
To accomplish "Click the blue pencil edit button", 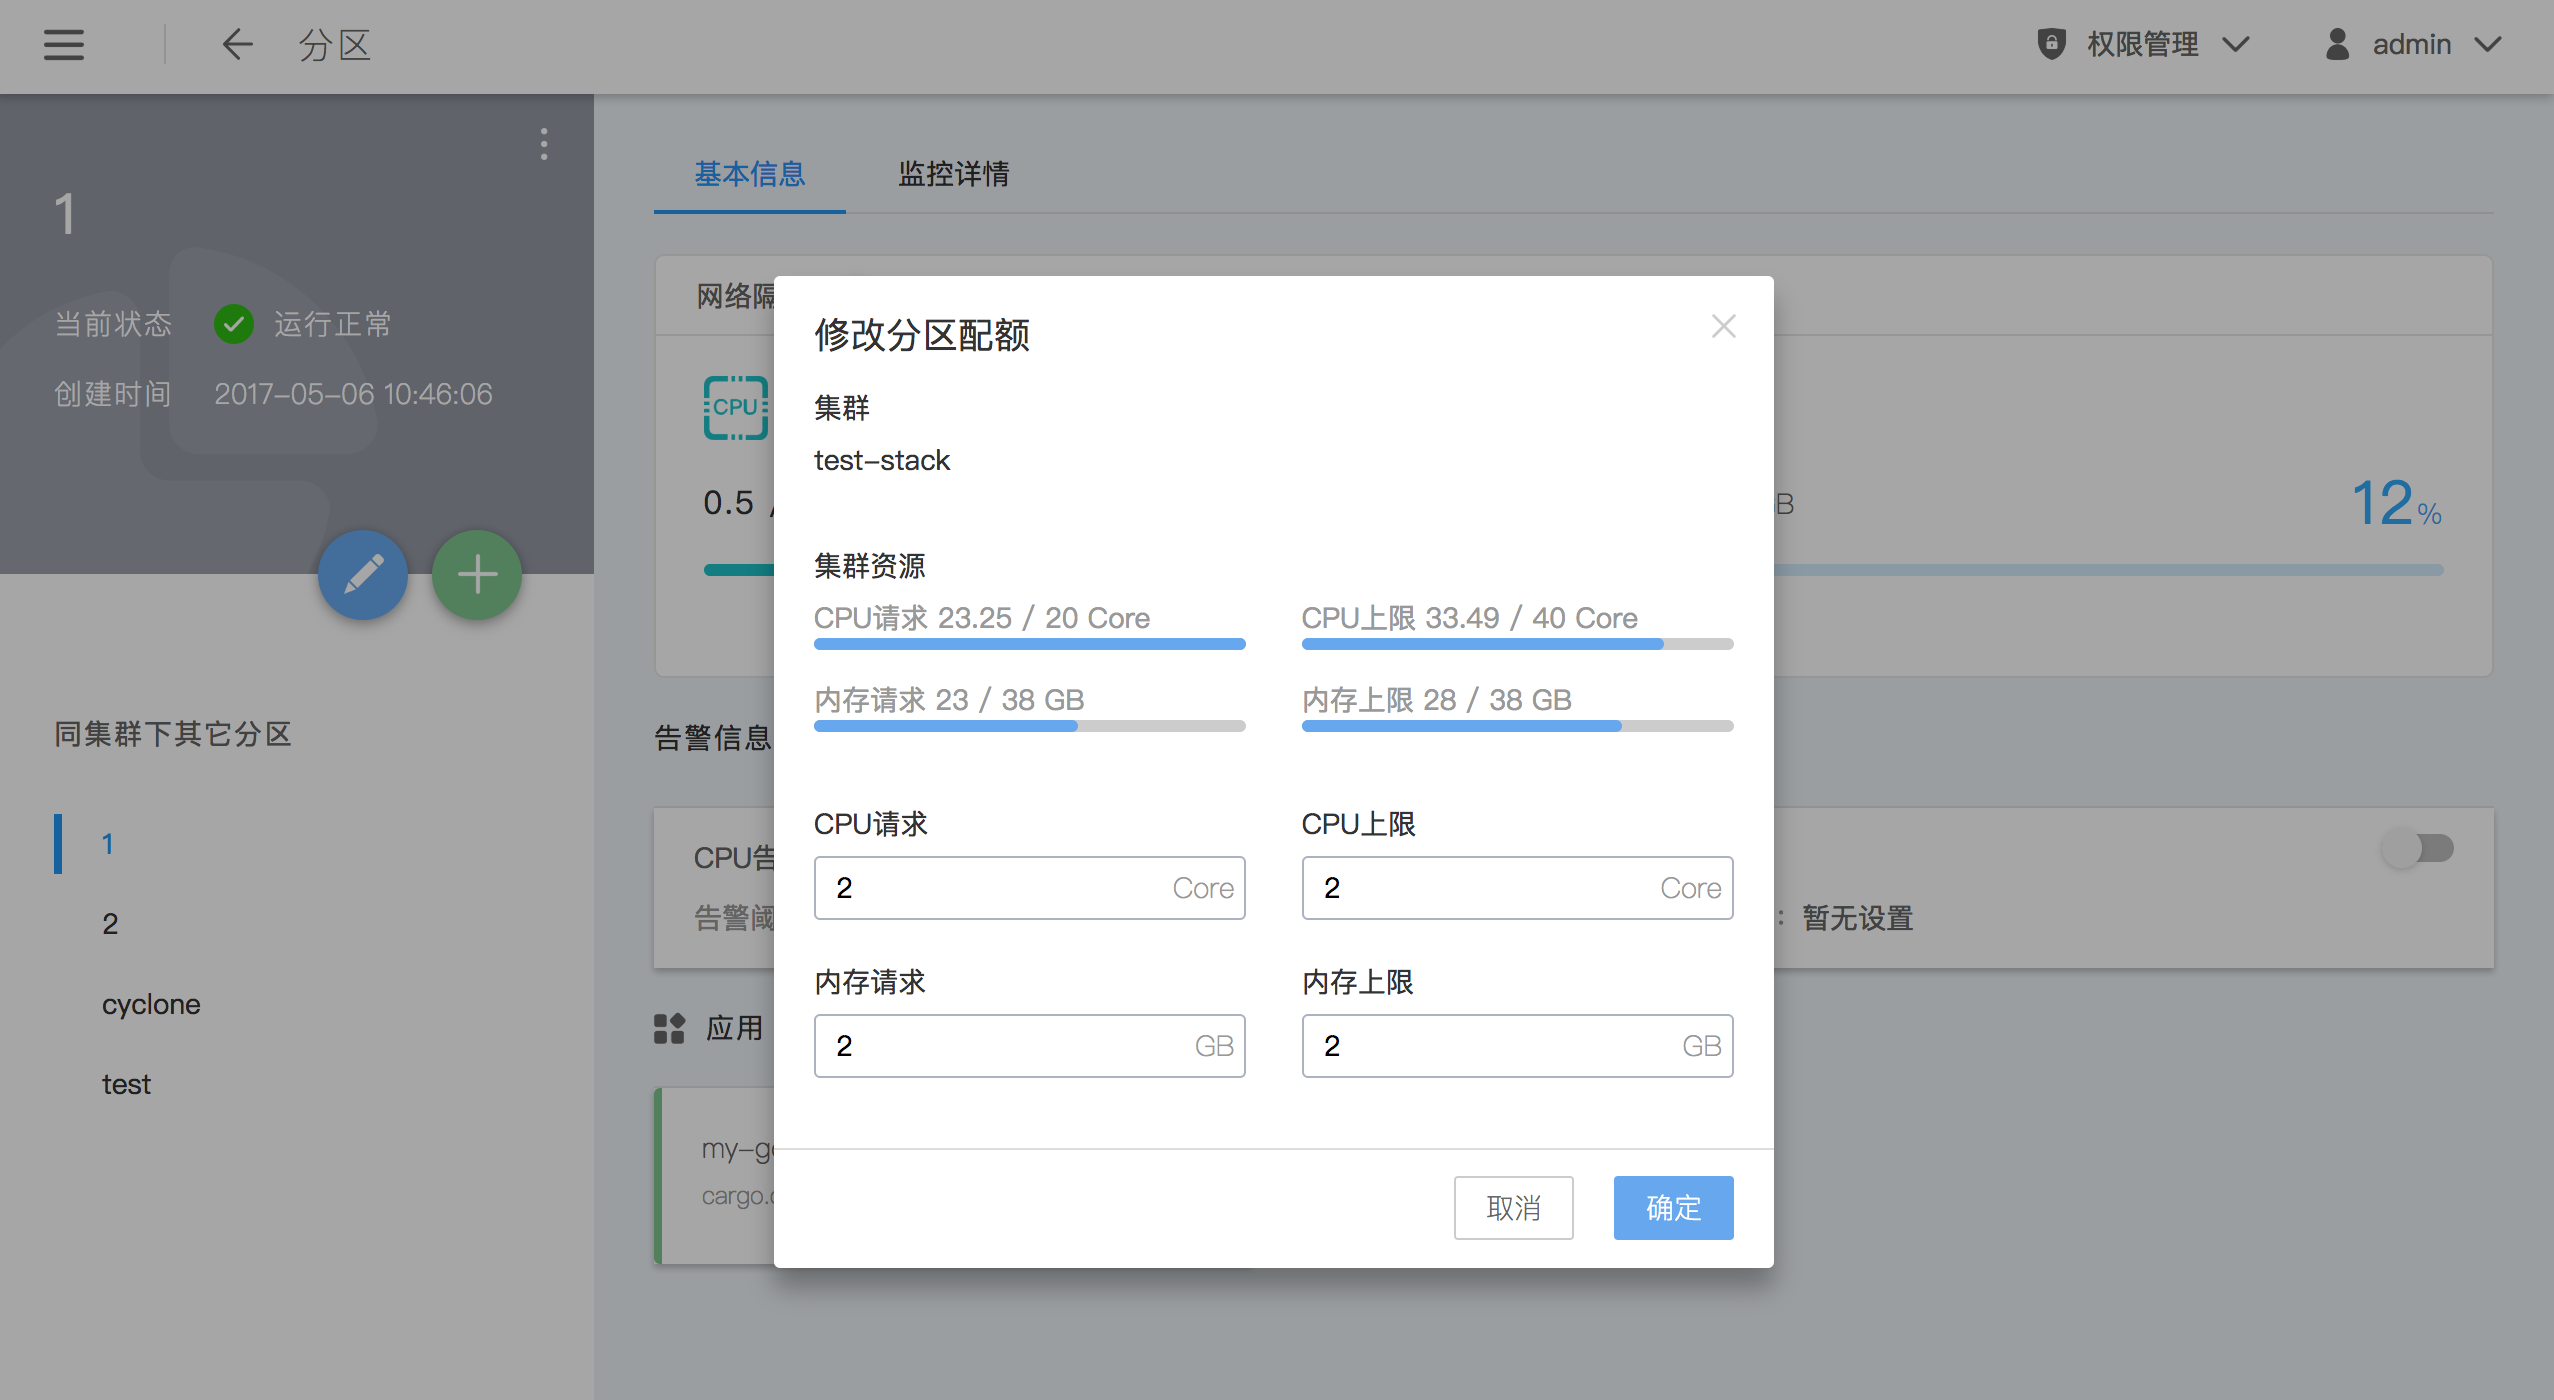I will click(363, 575).
